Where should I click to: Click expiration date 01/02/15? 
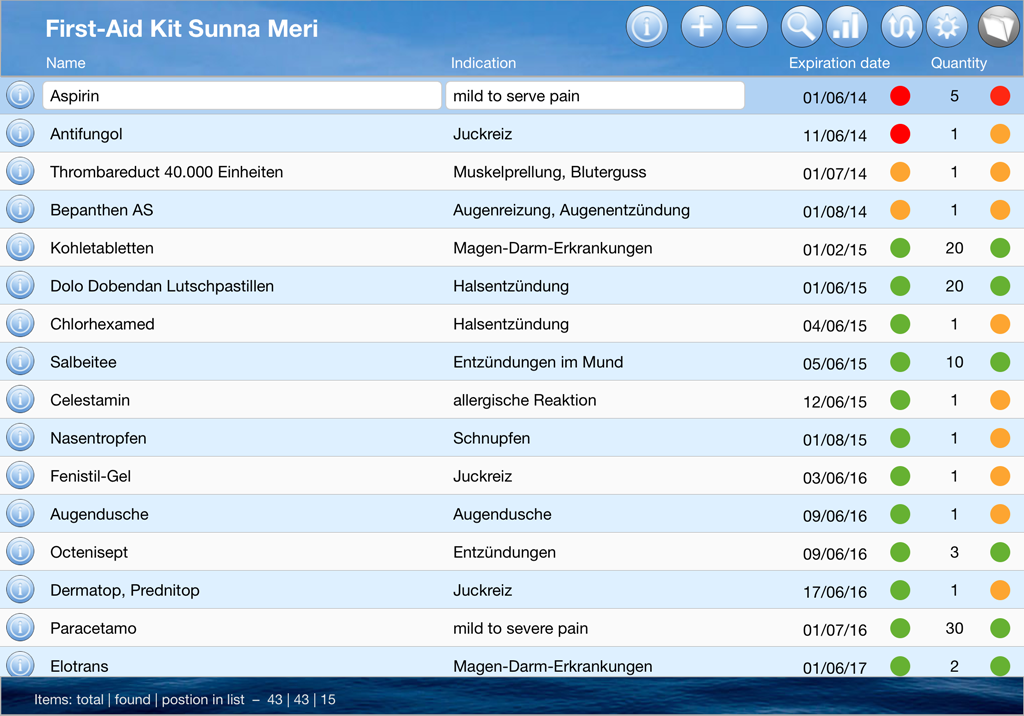click(835, 249)
